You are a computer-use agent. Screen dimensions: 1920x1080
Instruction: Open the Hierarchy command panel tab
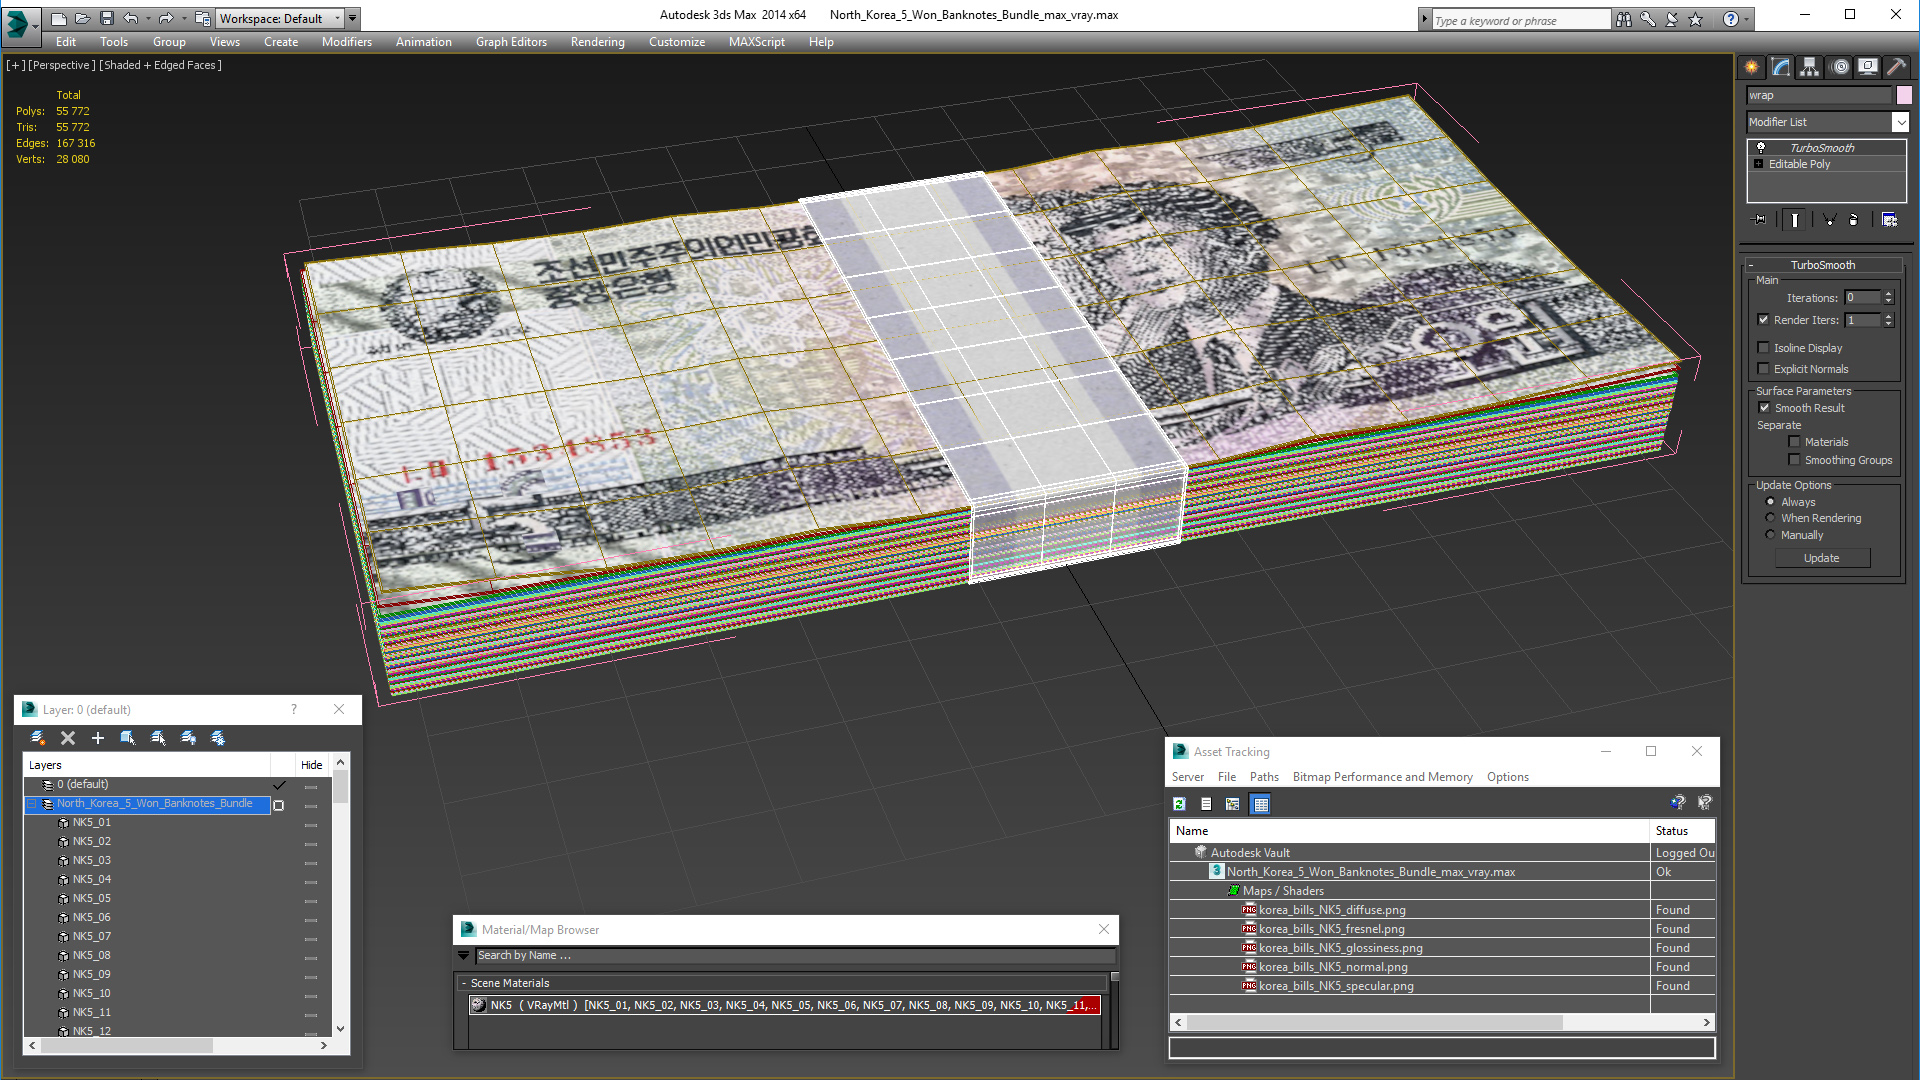coord(1810,67)
